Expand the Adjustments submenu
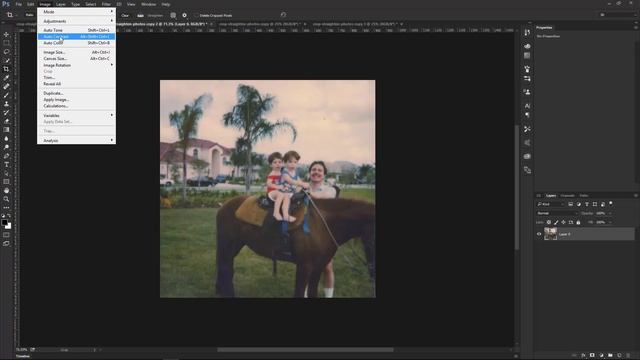This screenshot has height=360, width=640. tap(76, 21)
